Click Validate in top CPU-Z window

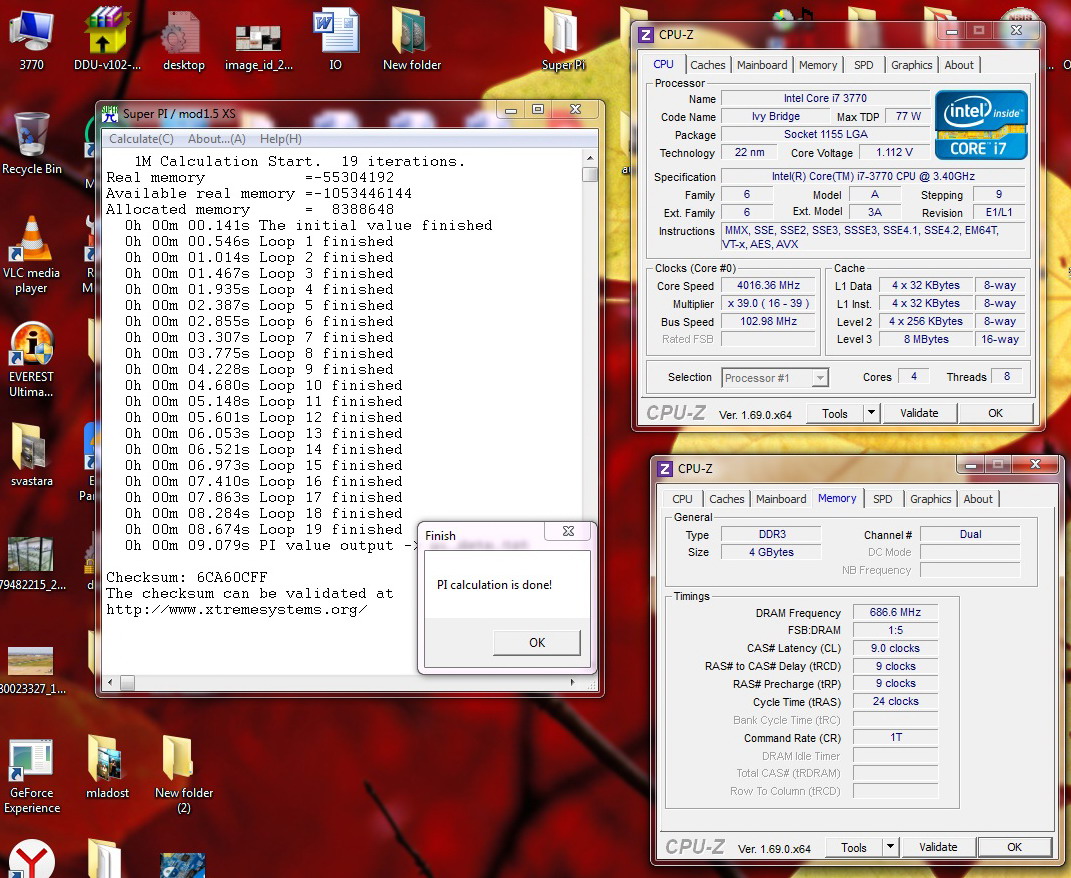(919, 413)
